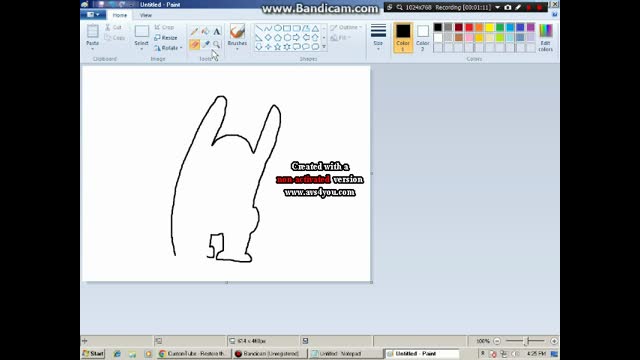
Task: Pick the green color swatch
Action: point(500,28)
